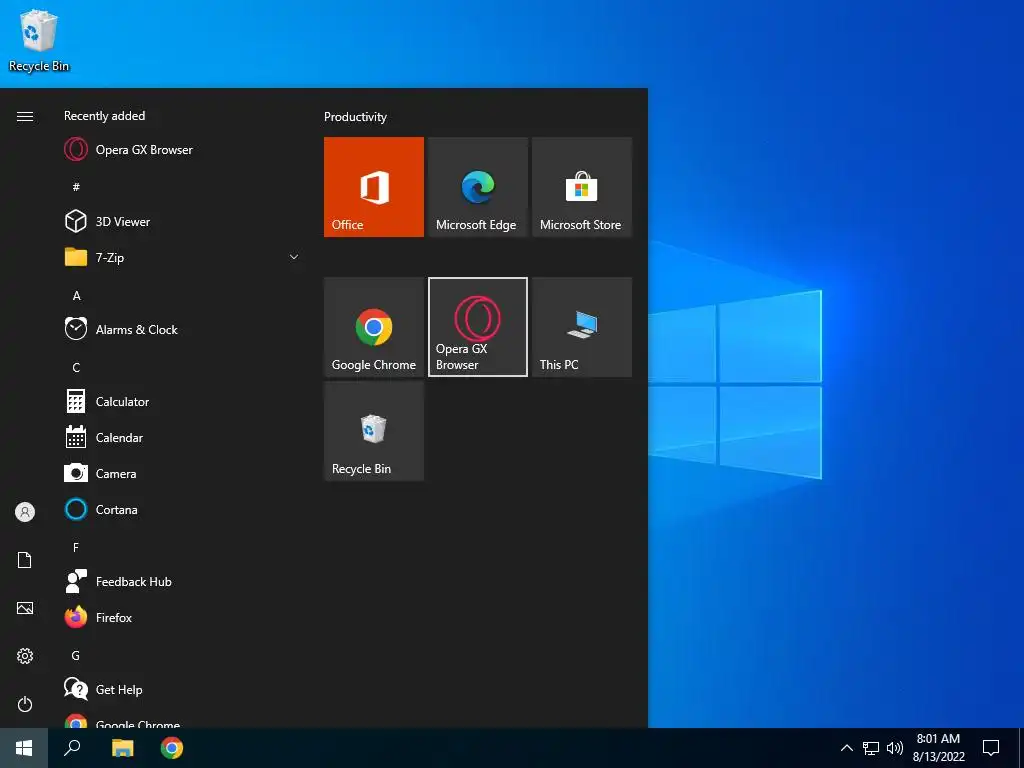Open the 7-Zip folder entry

[x=183, y=257]
